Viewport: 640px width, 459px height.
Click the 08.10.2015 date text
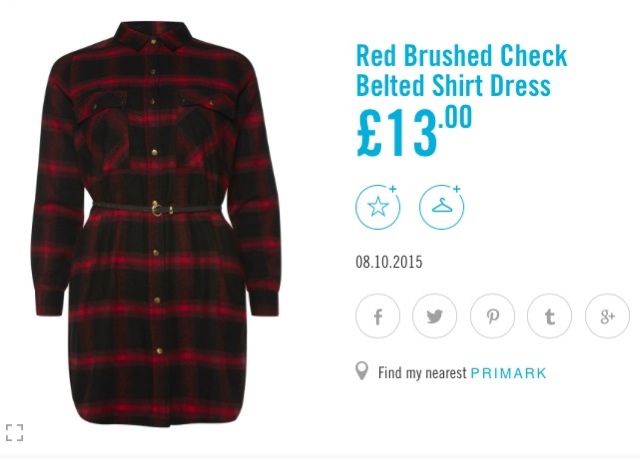click(x=389, y=262)
